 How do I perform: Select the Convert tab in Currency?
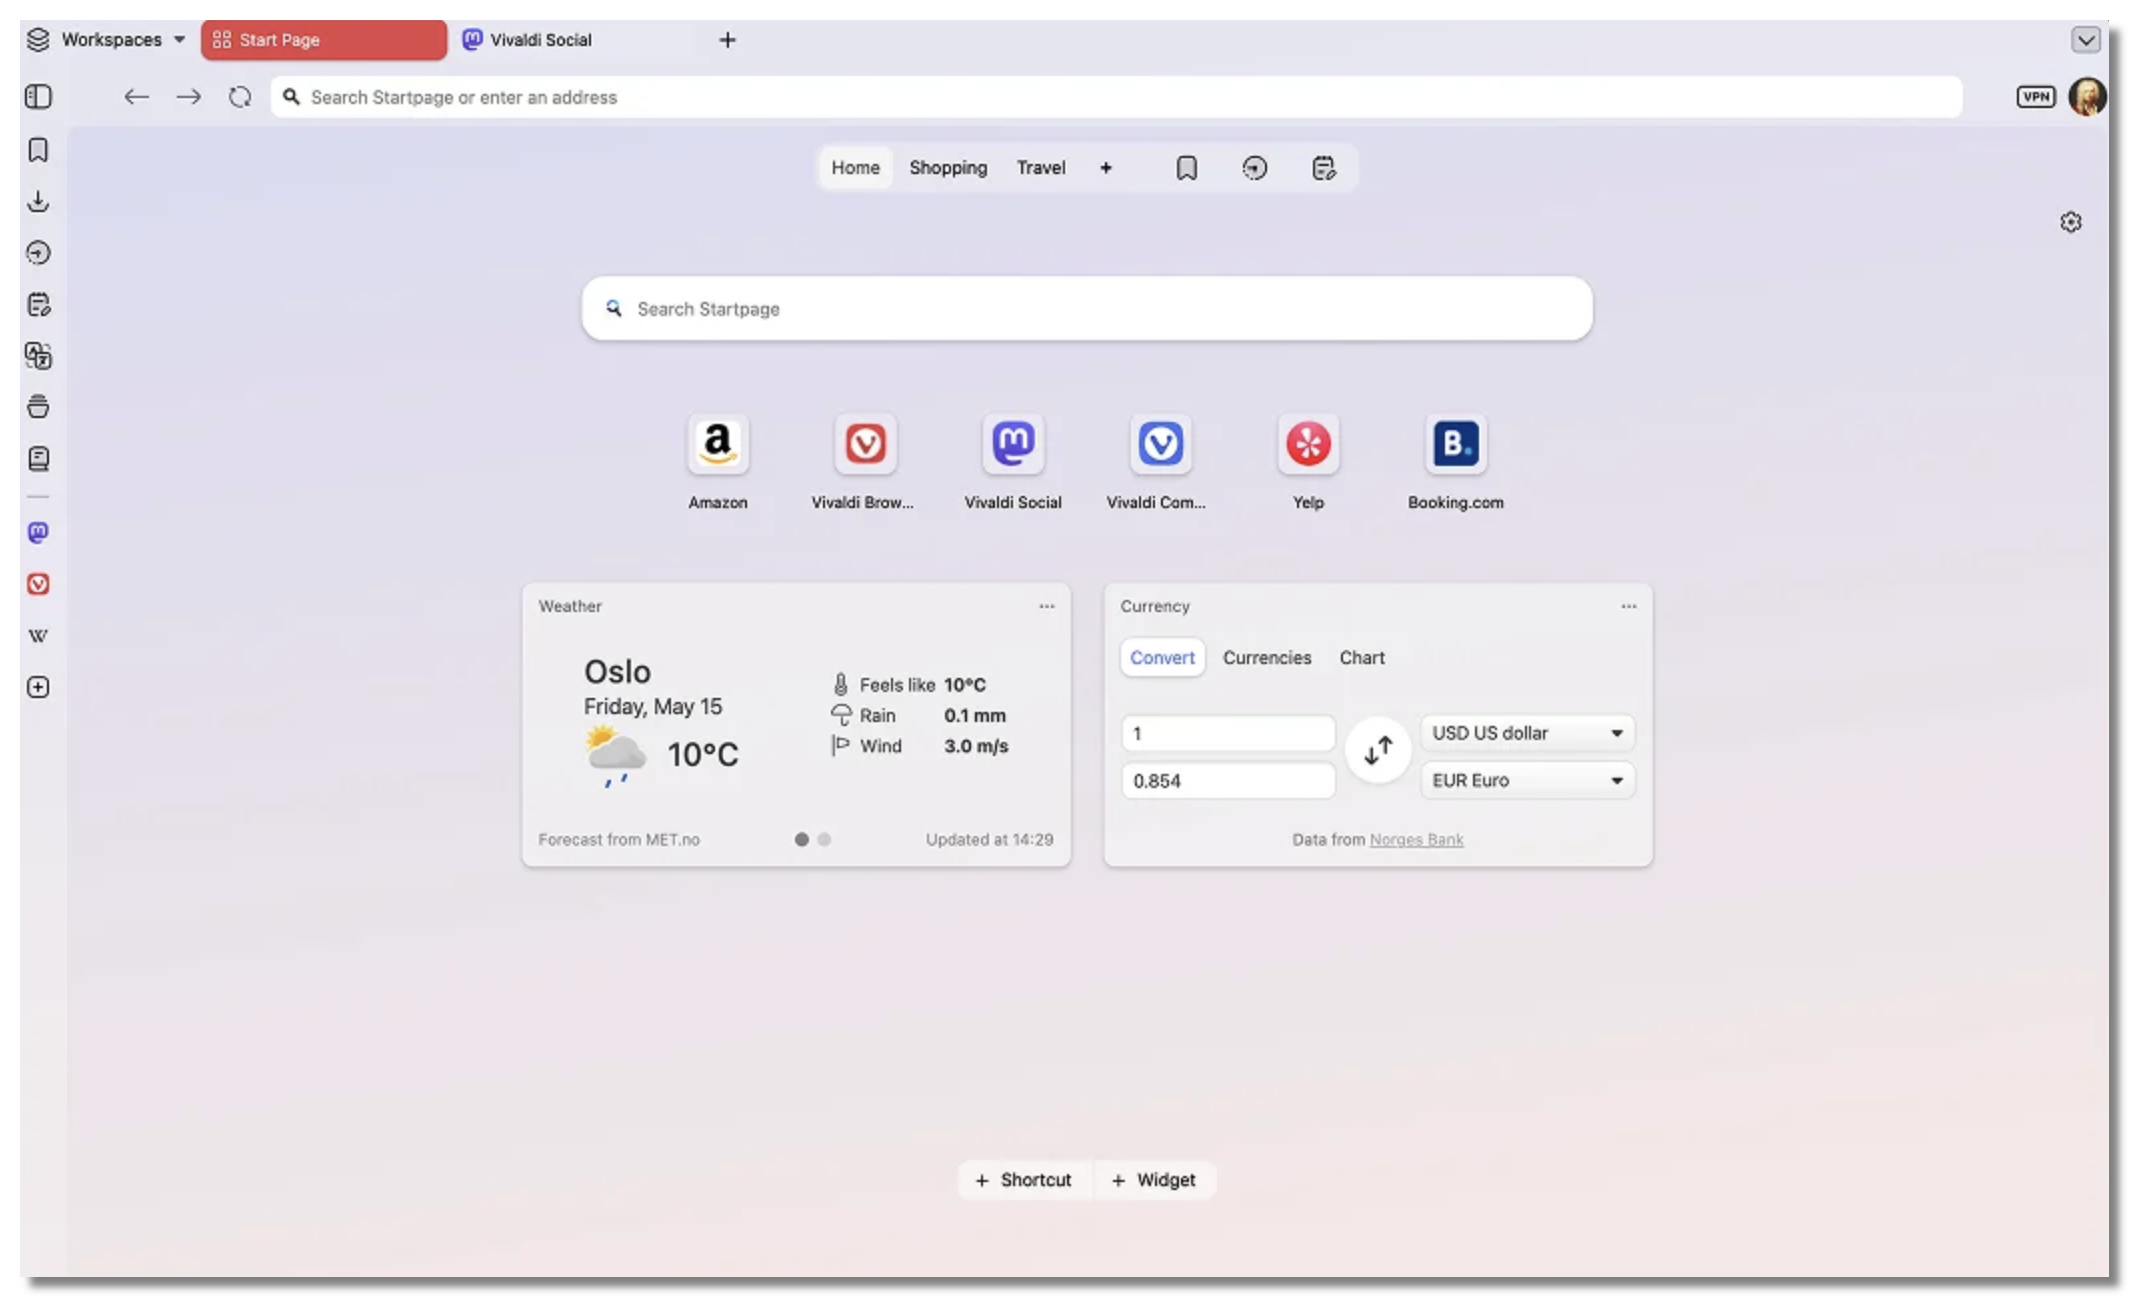[1162, 658]
